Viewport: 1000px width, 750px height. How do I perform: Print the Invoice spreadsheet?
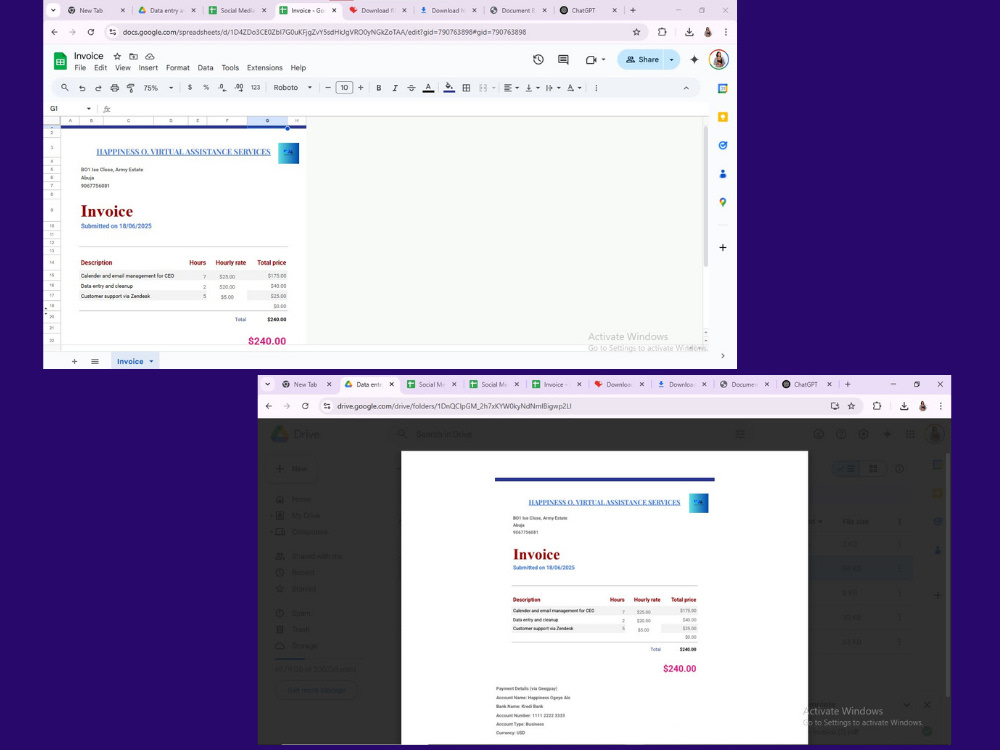tap(115, 88)
